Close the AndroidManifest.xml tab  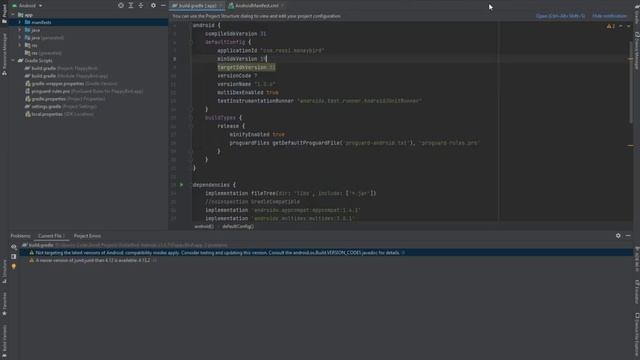coord(282,6)
